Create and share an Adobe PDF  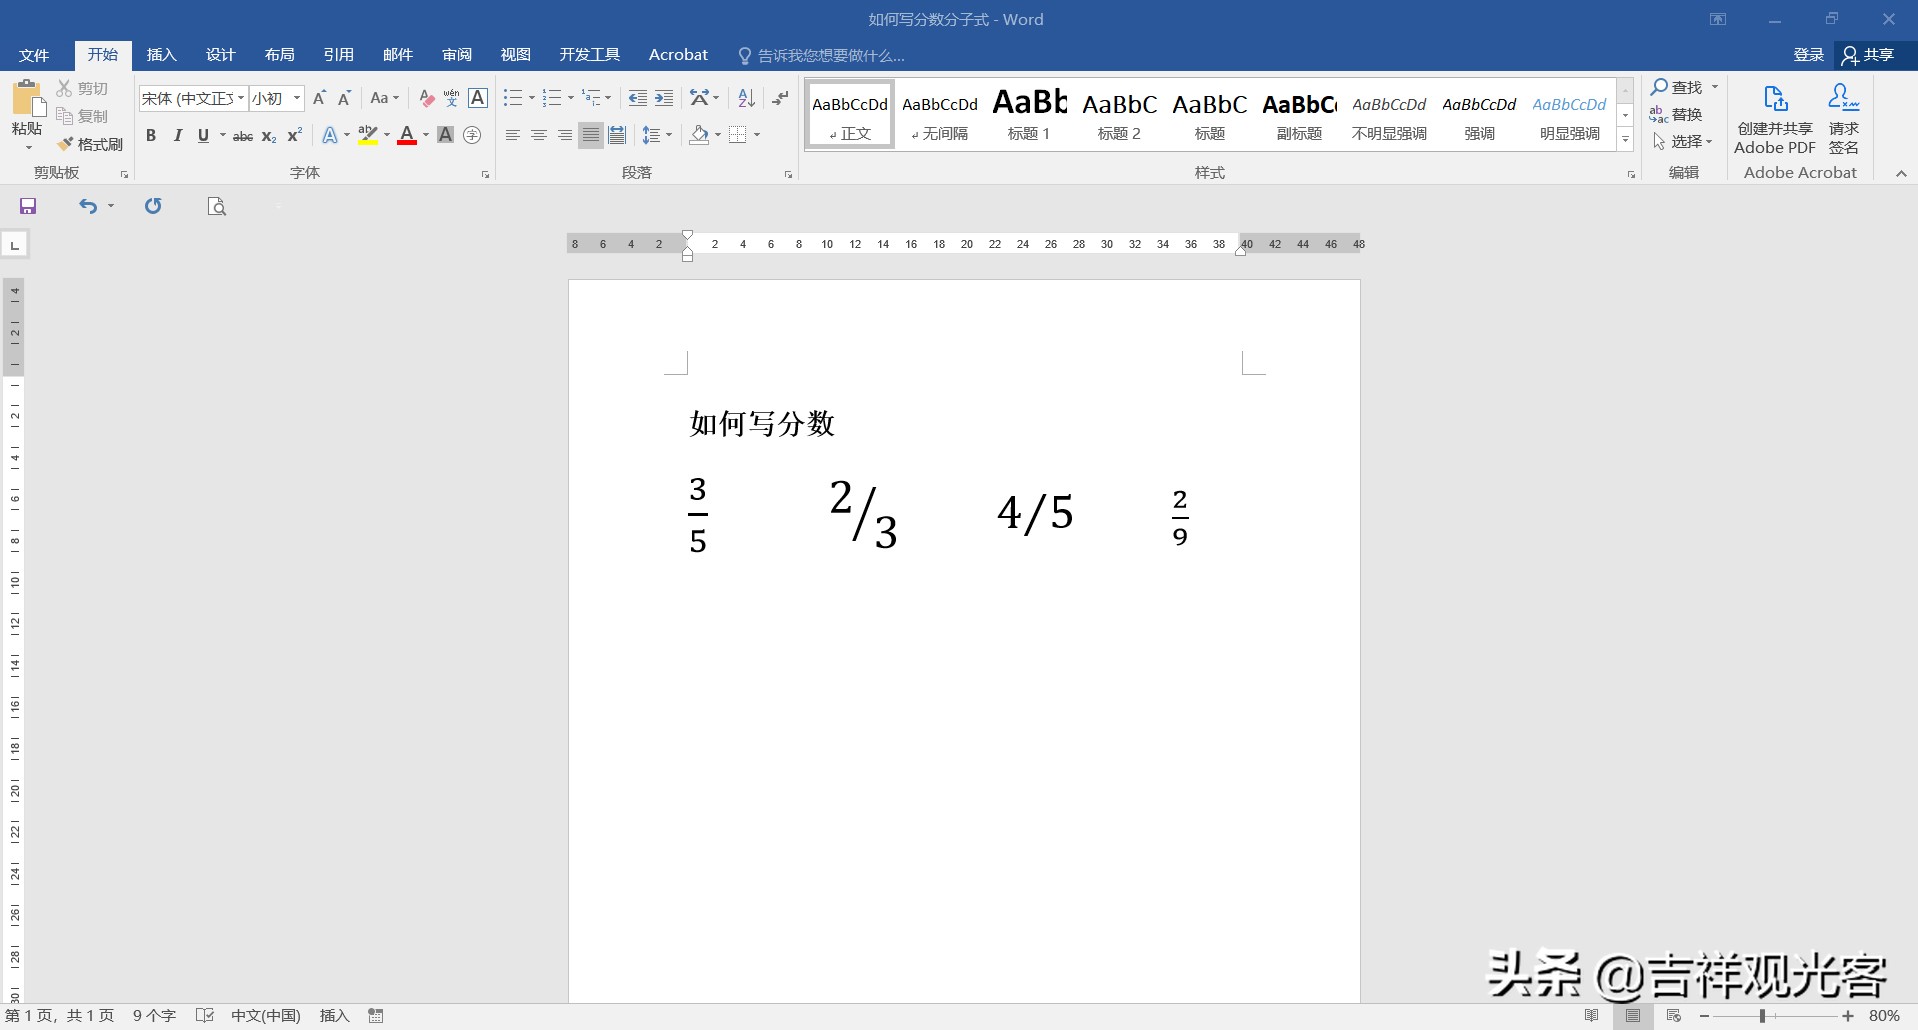(x=1773, y=120)
